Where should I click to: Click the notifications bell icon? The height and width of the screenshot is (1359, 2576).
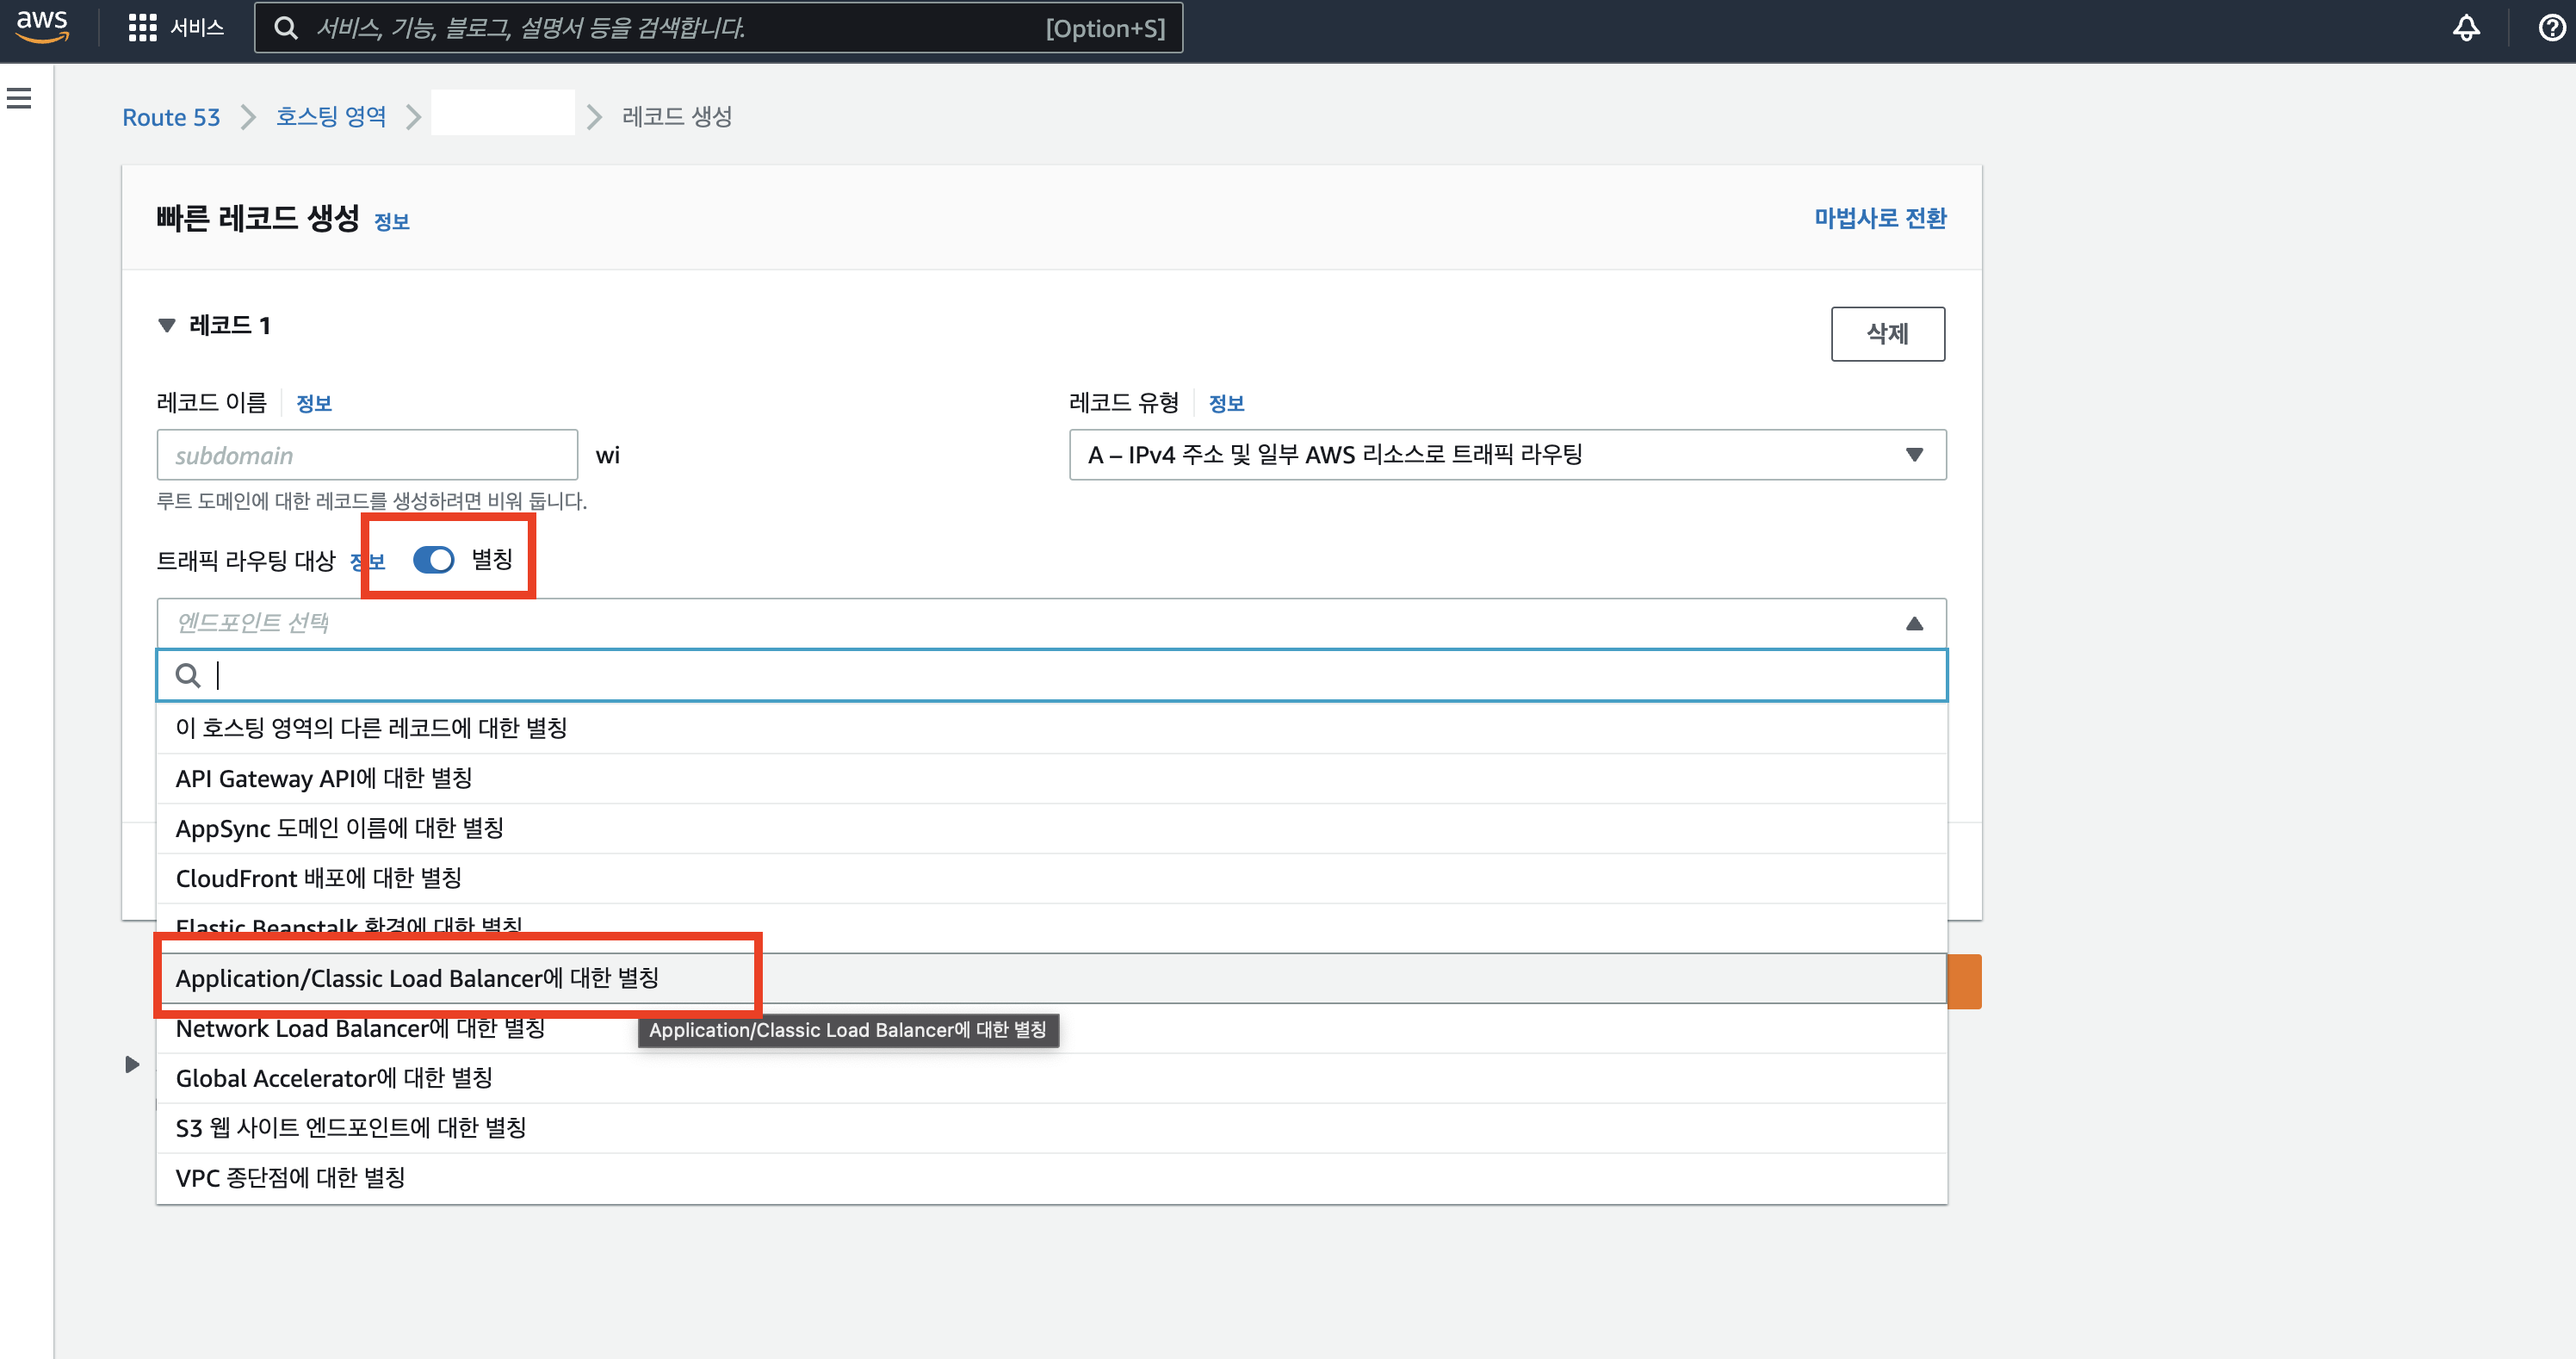click(2466, 28)
